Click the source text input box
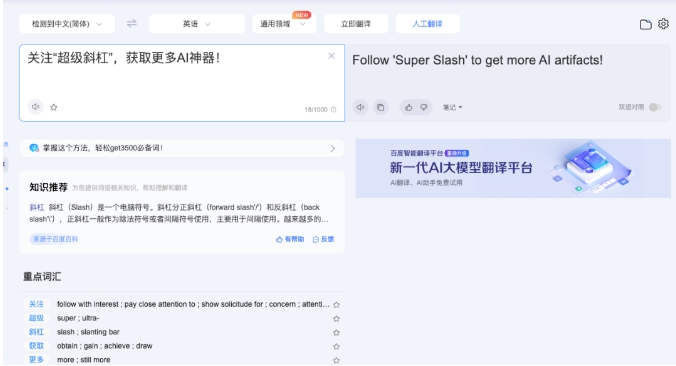This screenshot has width=676, height=366. pyautogui.click(x=182, y=83)
